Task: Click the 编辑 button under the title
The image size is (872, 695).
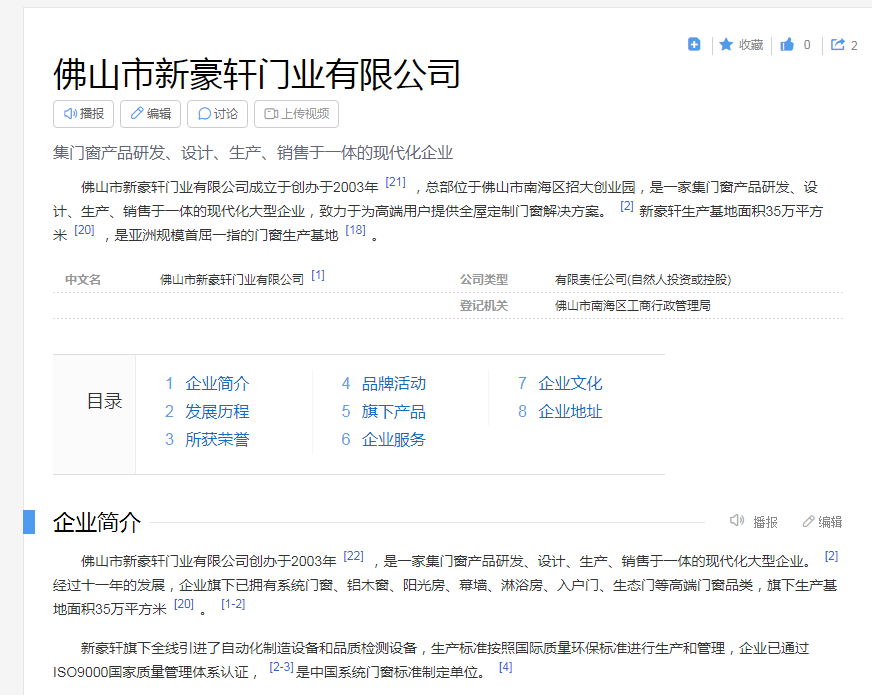Action: coord(150,114)
